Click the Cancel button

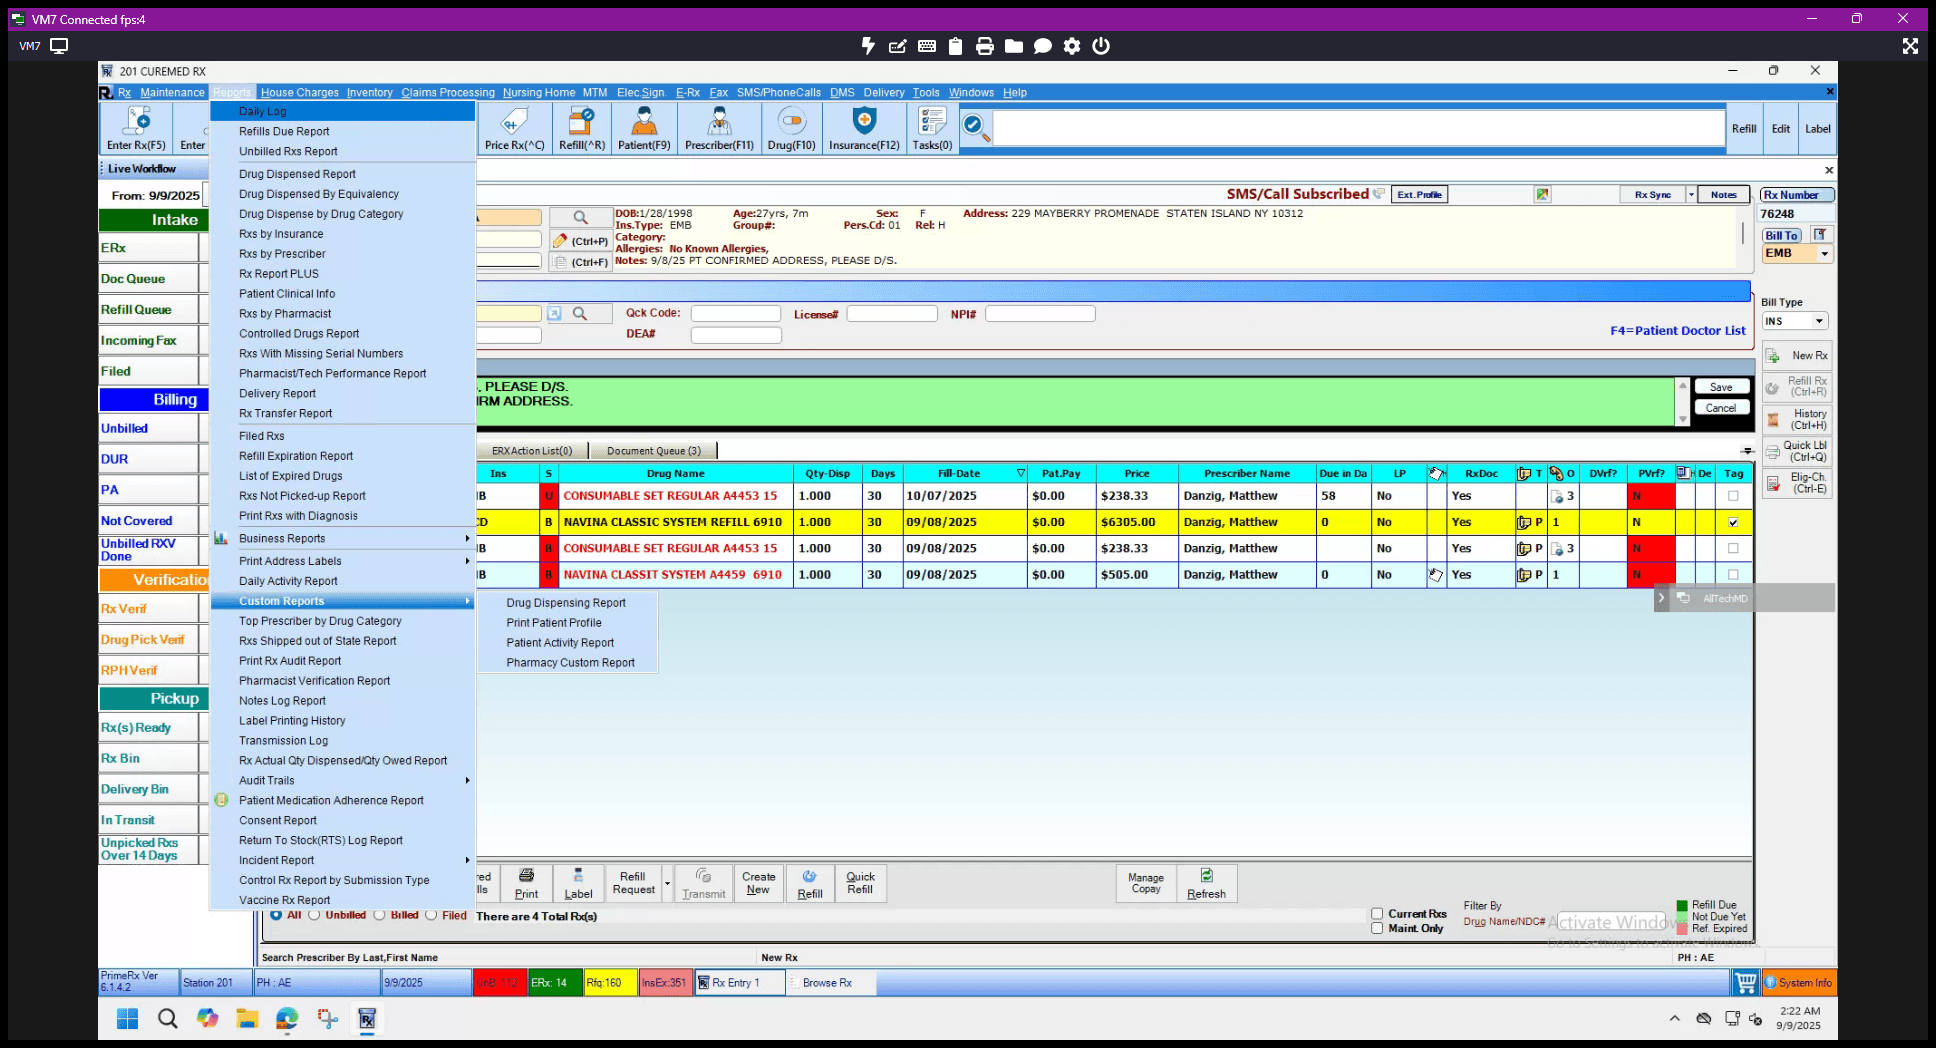click(1721, 408)
